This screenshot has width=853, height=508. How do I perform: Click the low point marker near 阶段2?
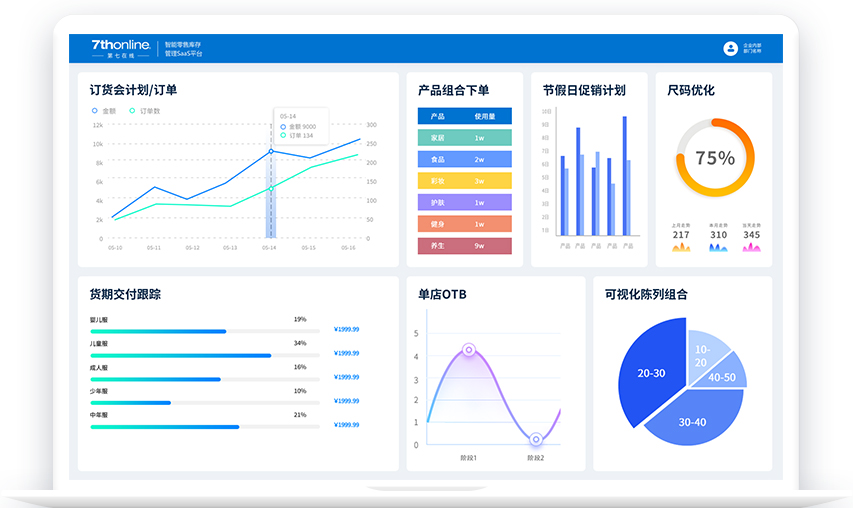(x=536, y=439)
